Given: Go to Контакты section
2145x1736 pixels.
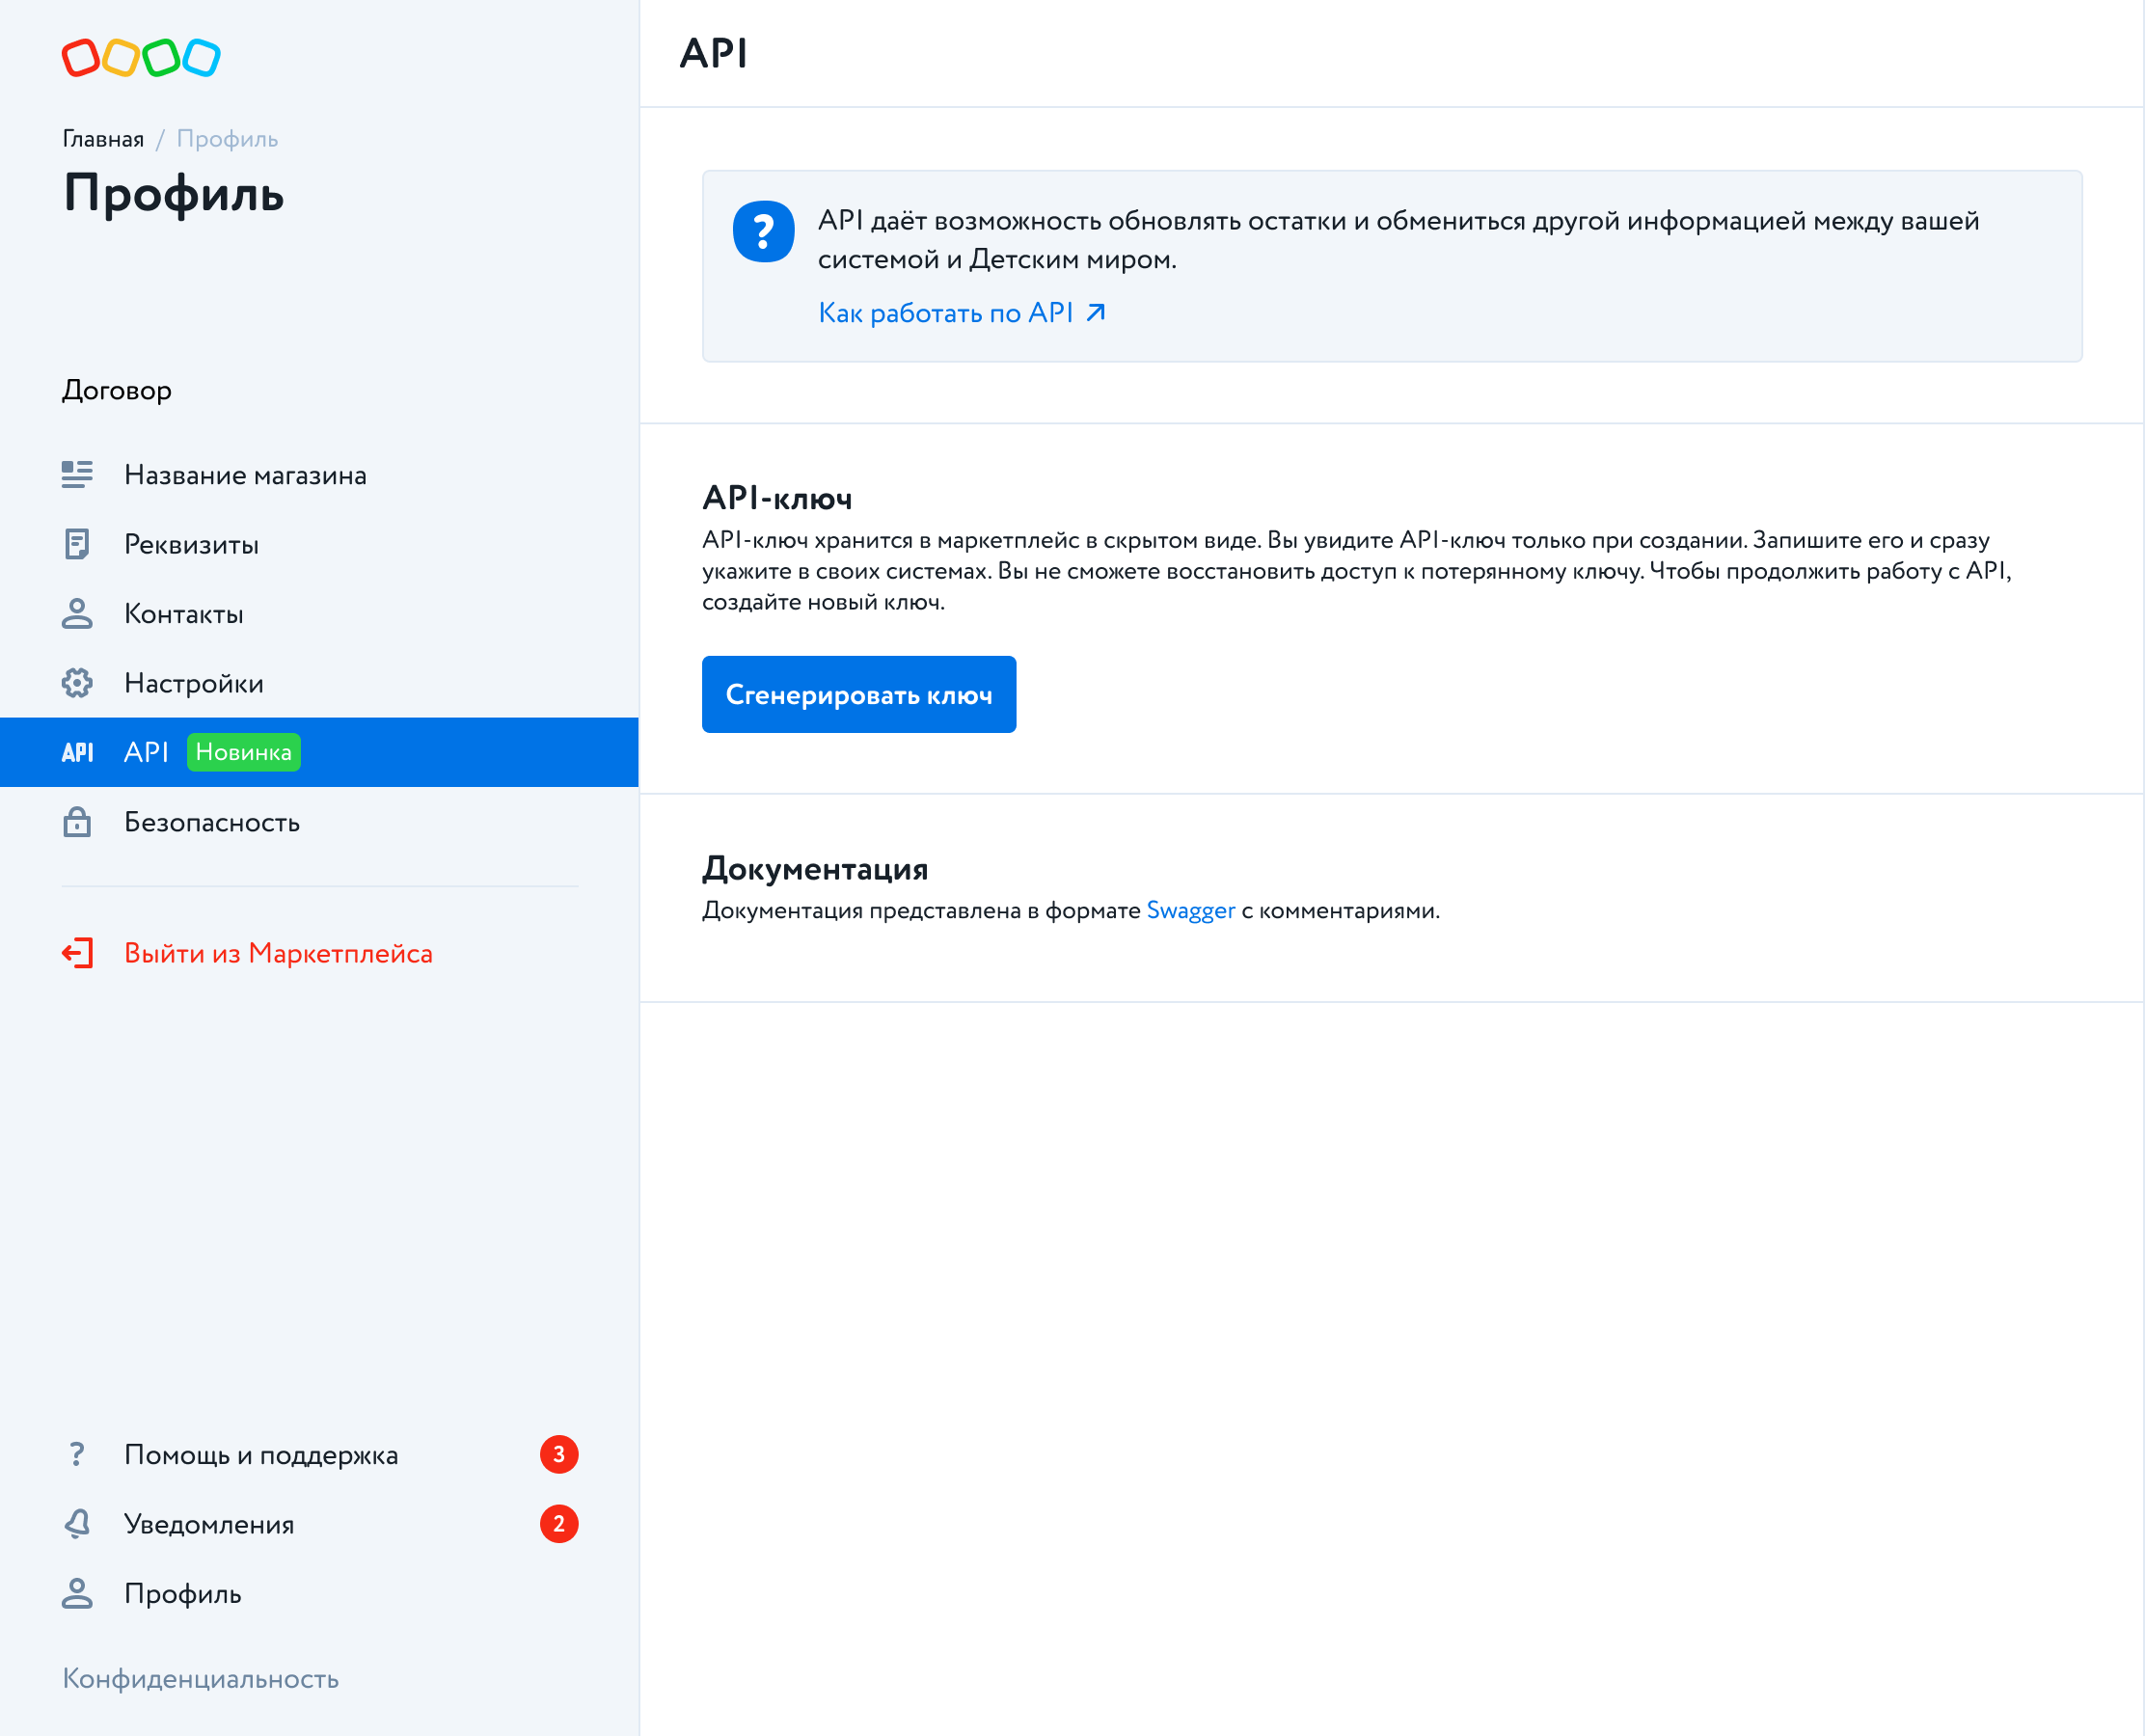Looking at the screenshot, I should click(319, 614).
